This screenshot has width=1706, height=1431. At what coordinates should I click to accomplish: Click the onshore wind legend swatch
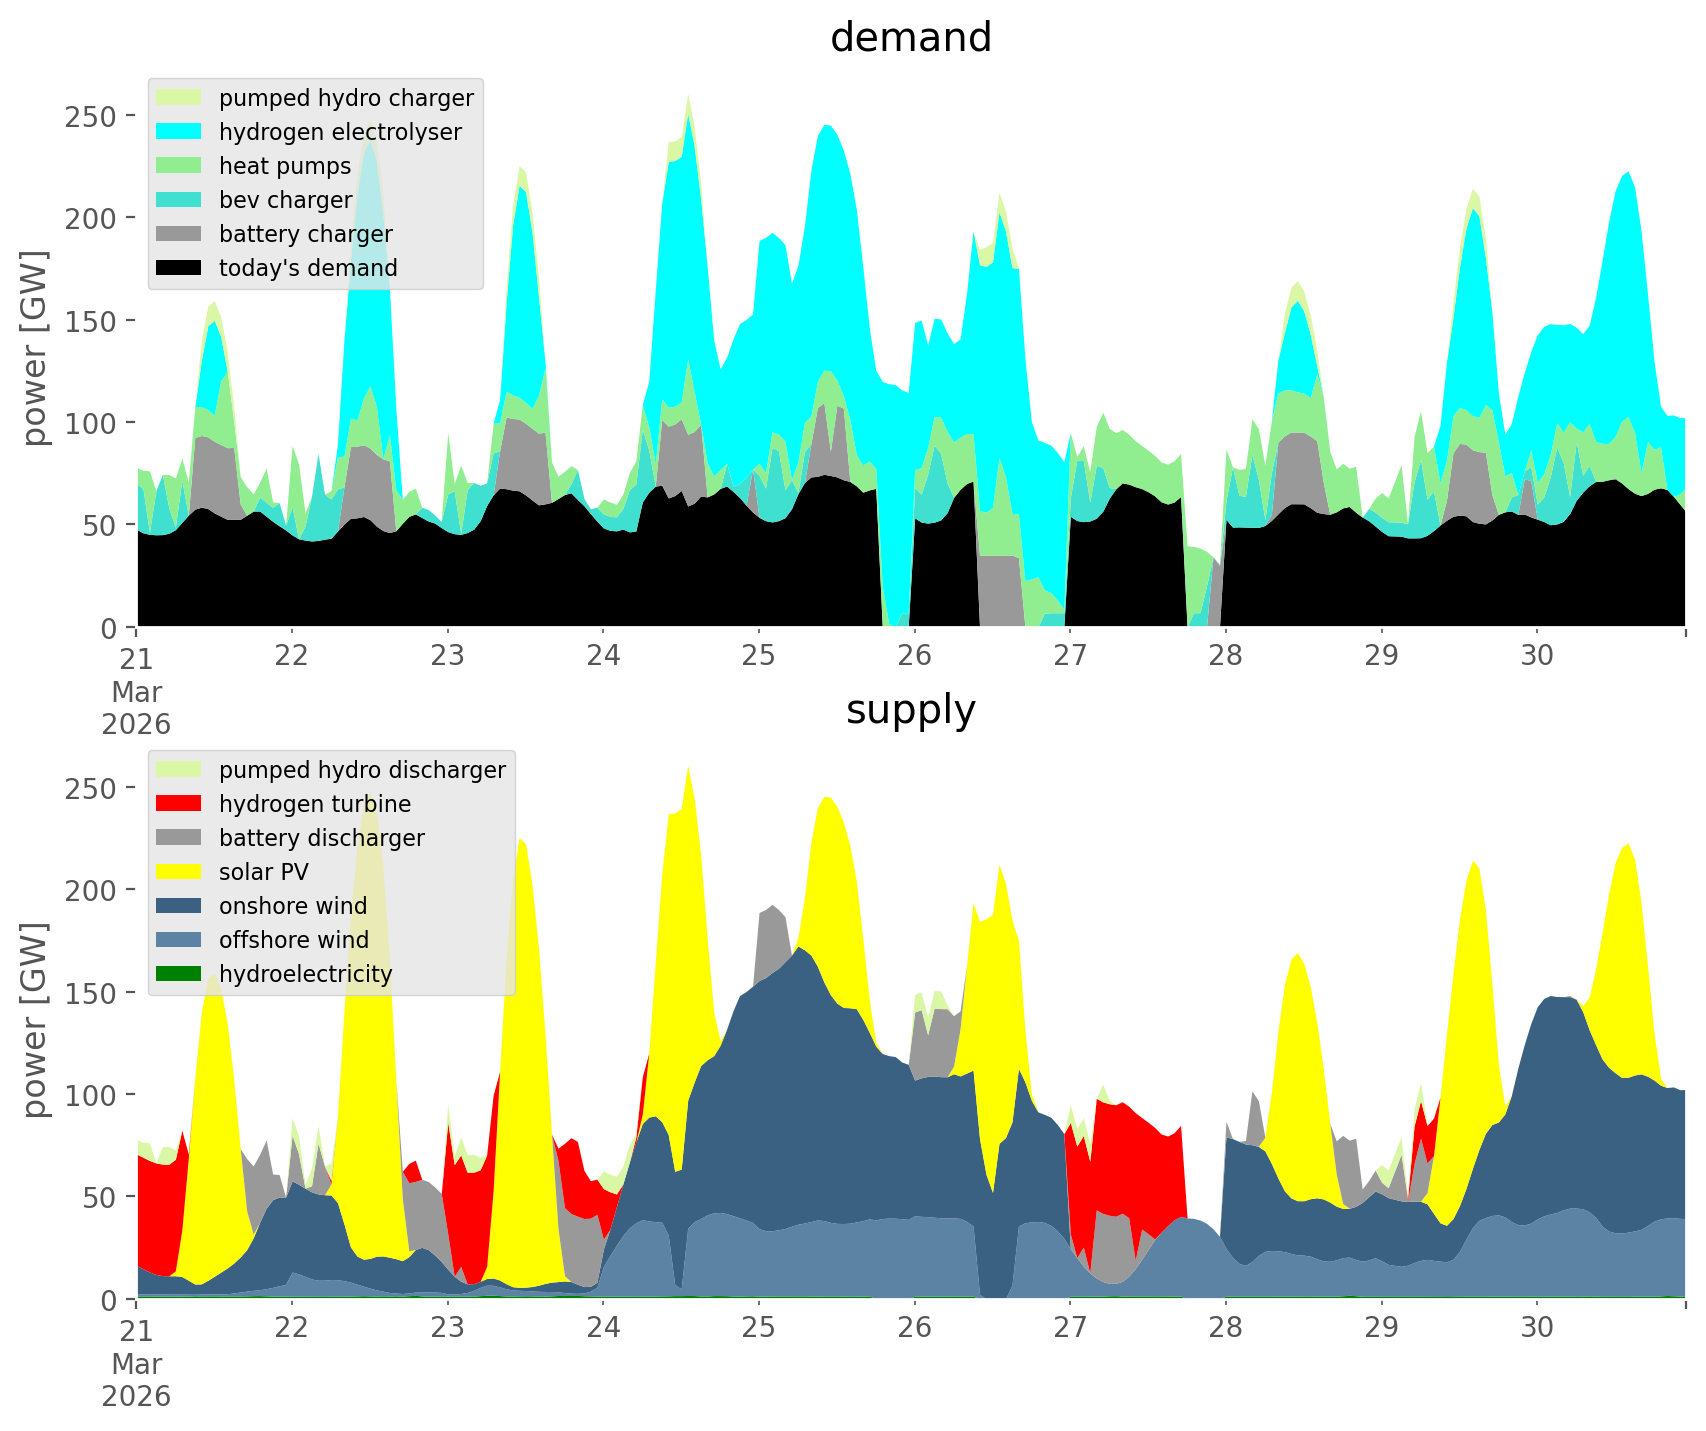179,906
